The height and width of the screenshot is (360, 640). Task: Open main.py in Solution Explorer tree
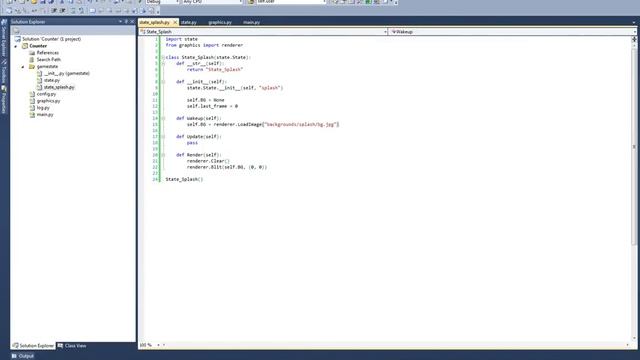coord(45,115)
